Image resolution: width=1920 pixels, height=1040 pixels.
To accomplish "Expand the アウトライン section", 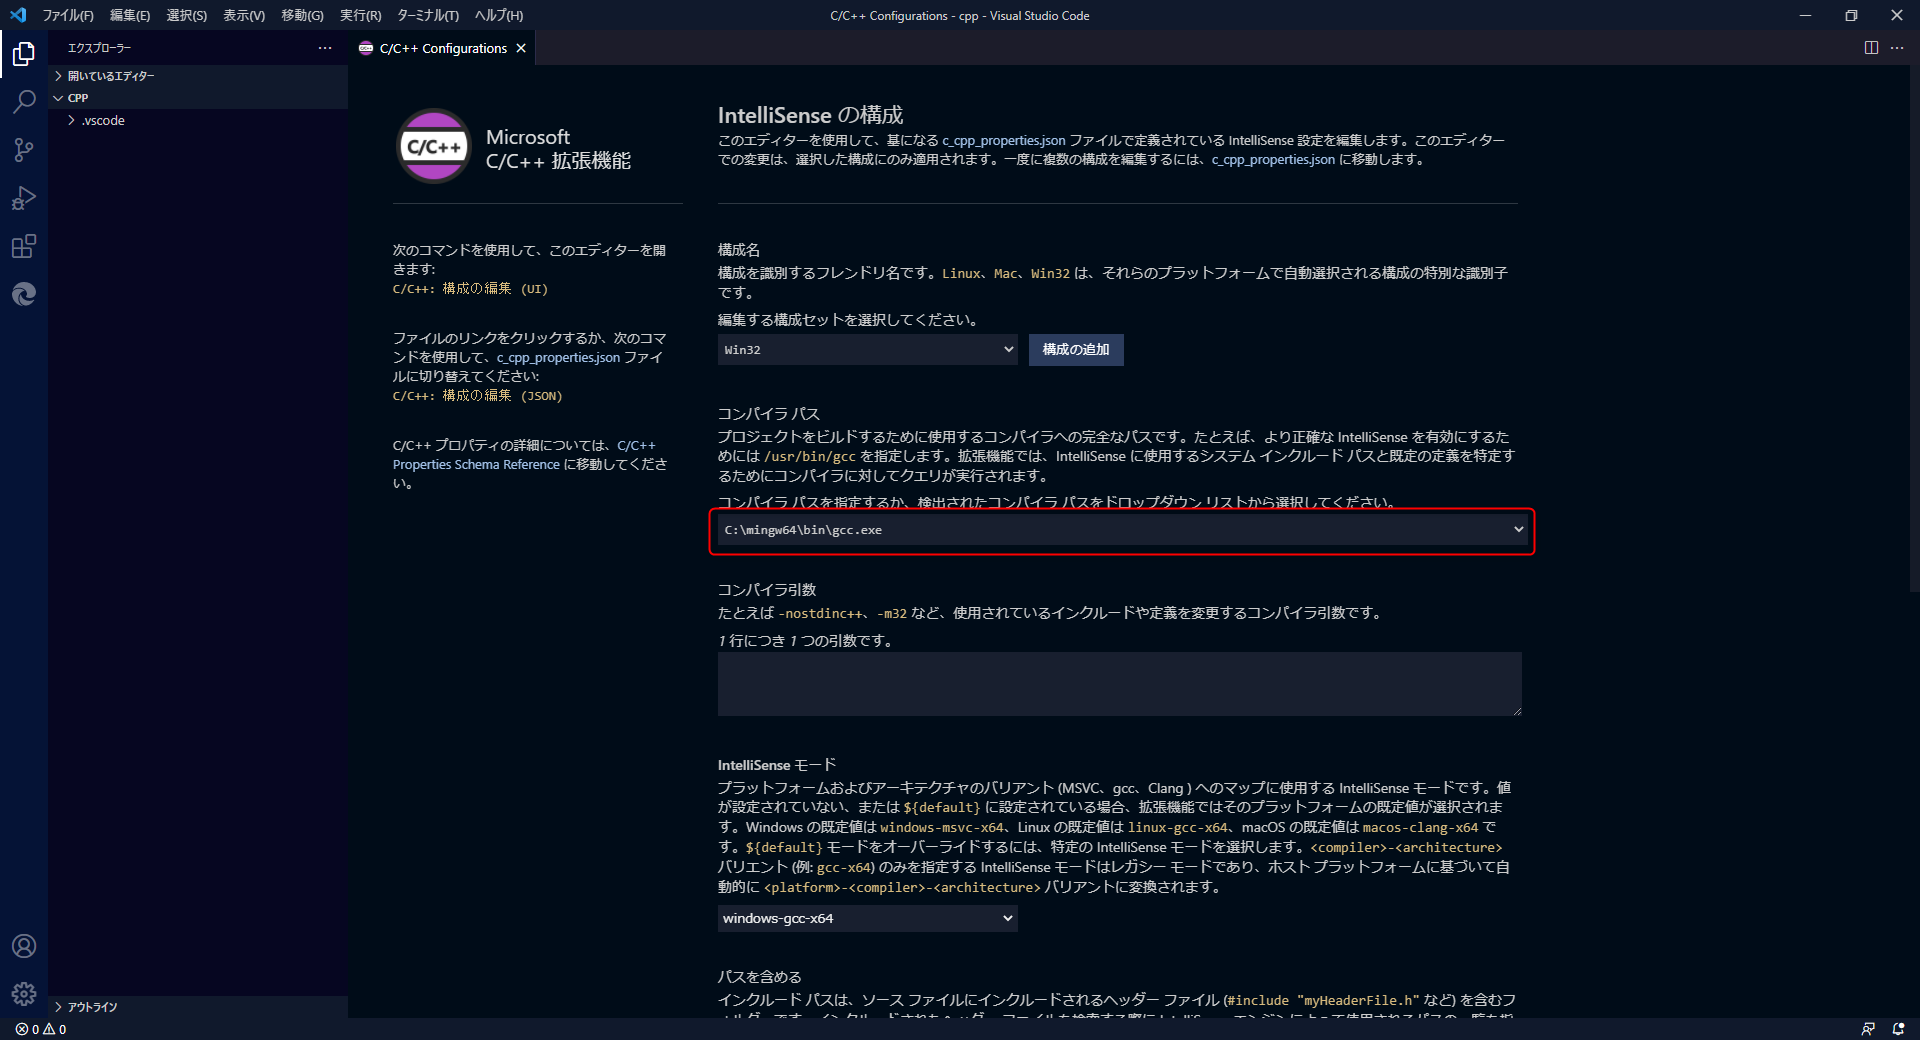I will pos(198,1007).
